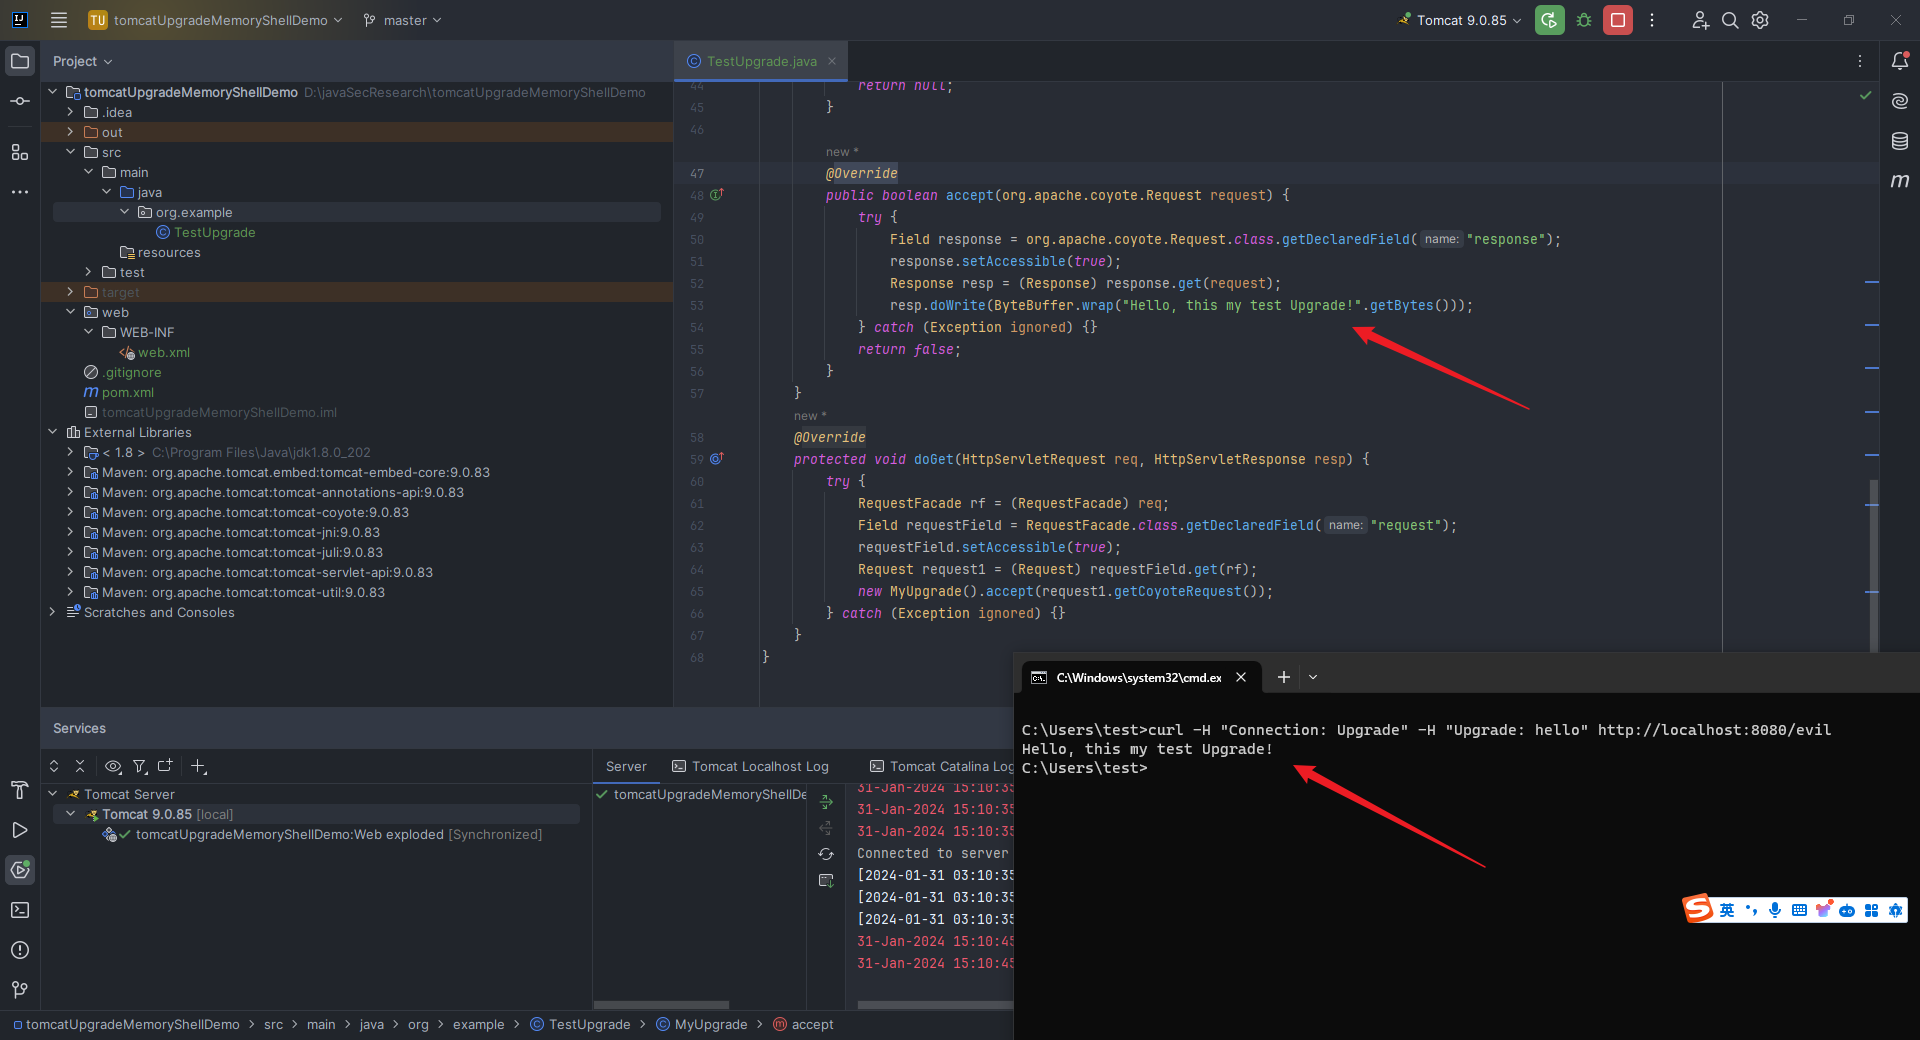Expand the out folder
Screen dimensions: 1920x1040
(70, 132)
